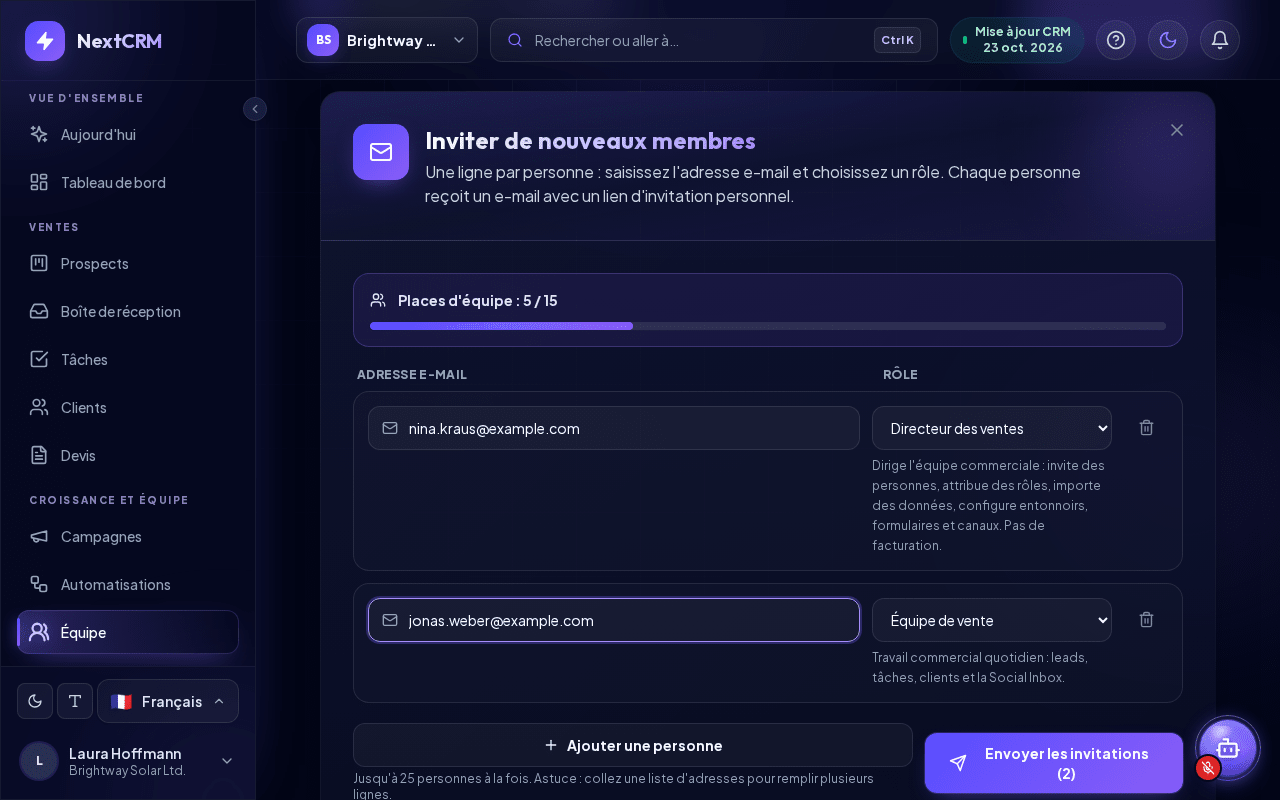The height and width of the screenshot is (800, 1280).
Task: Open the AI assistant robot button
Action: (x=1228, y=748)
